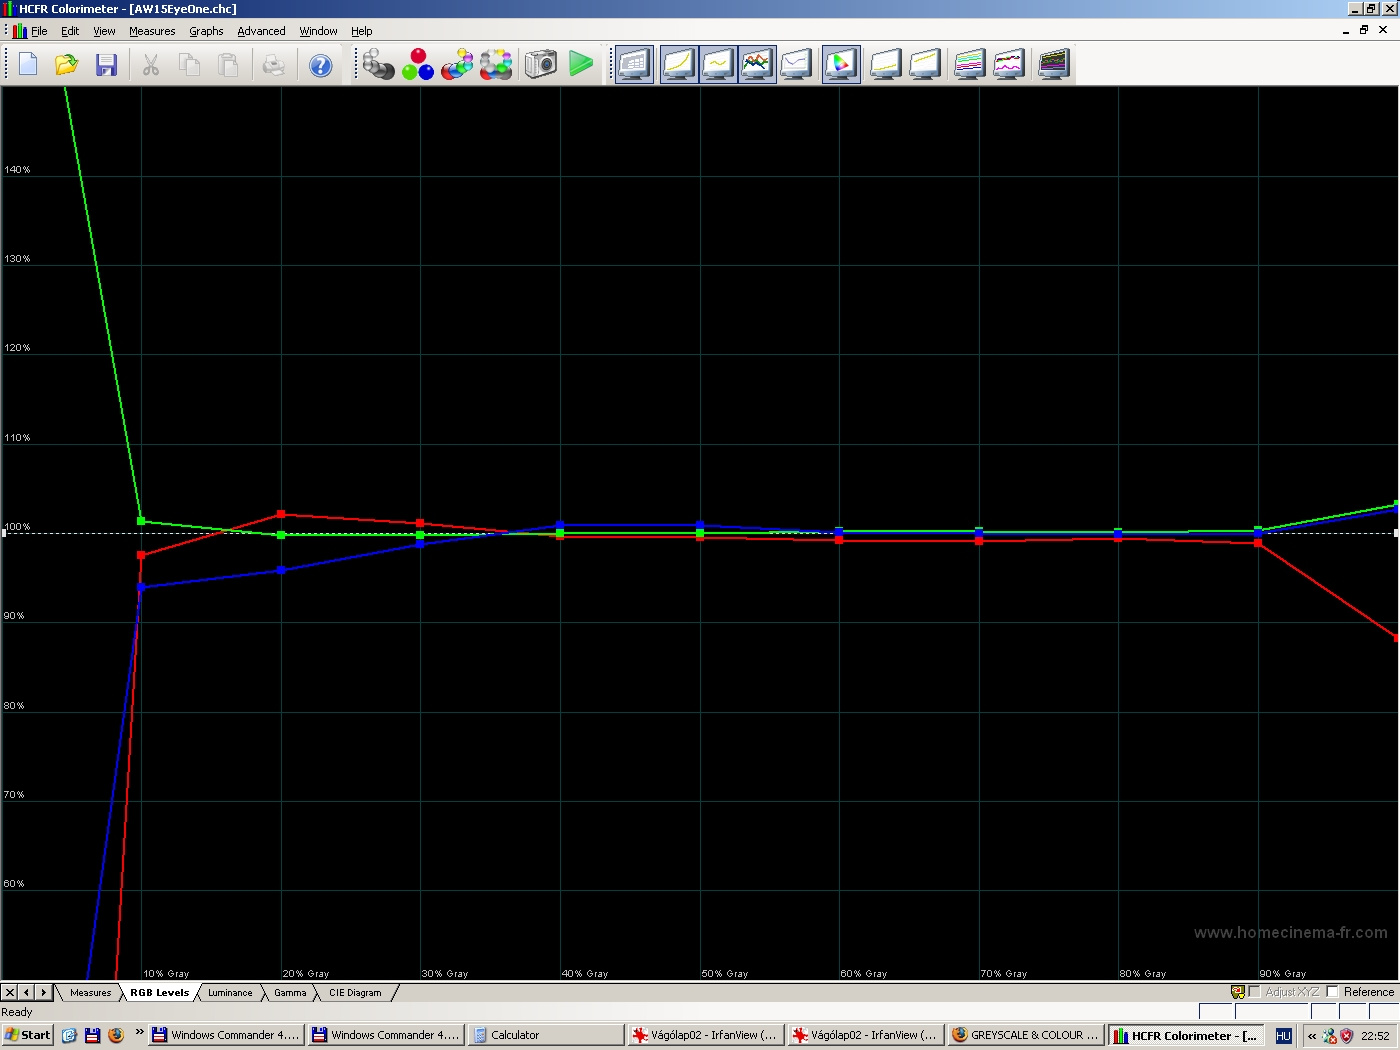
Task: Open the Help menu
Action: tap(361, 31)
